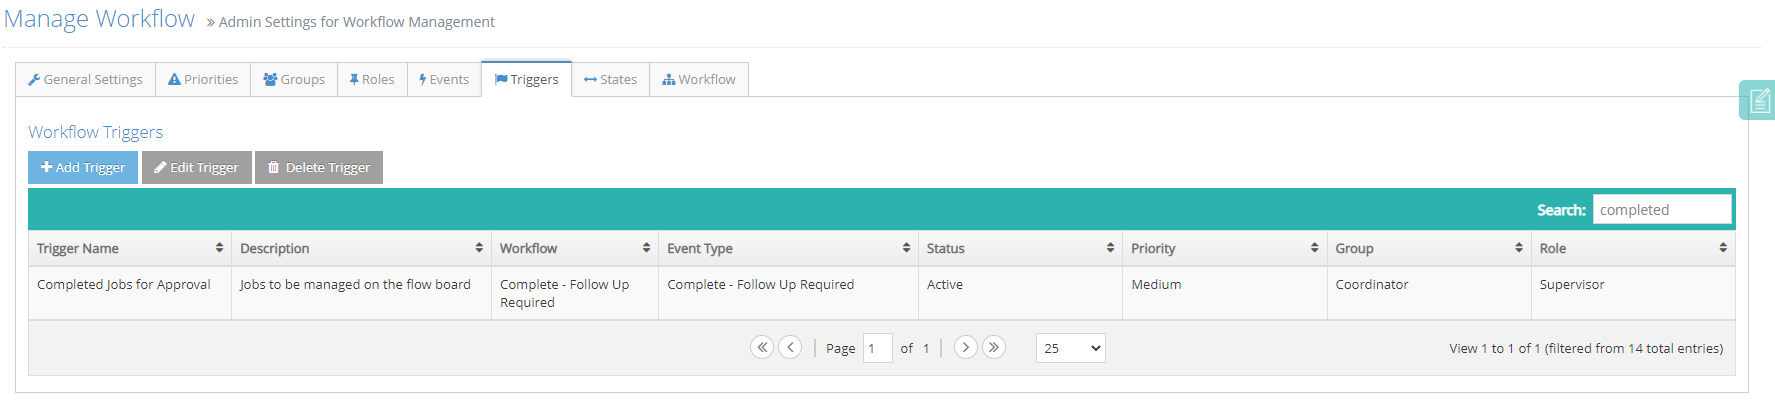The image size is (1775, 408).
Task: Open the rows-per-page dropdown showing 25
Action: point(1070,348)
